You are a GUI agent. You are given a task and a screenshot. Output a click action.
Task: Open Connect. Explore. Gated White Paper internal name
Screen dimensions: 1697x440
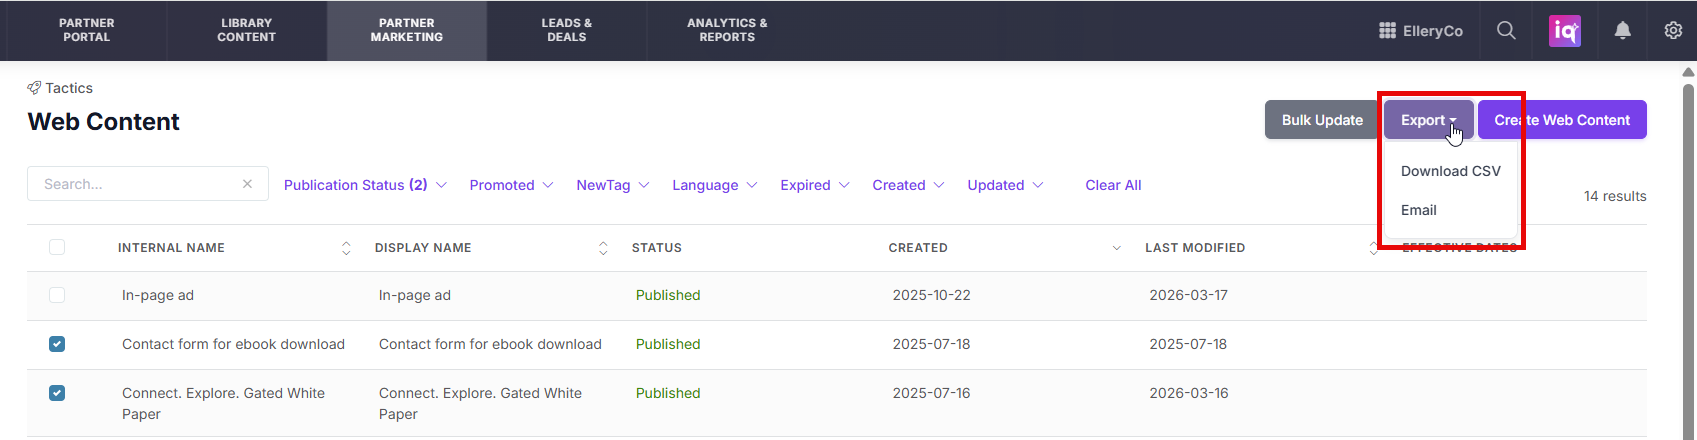223,403
